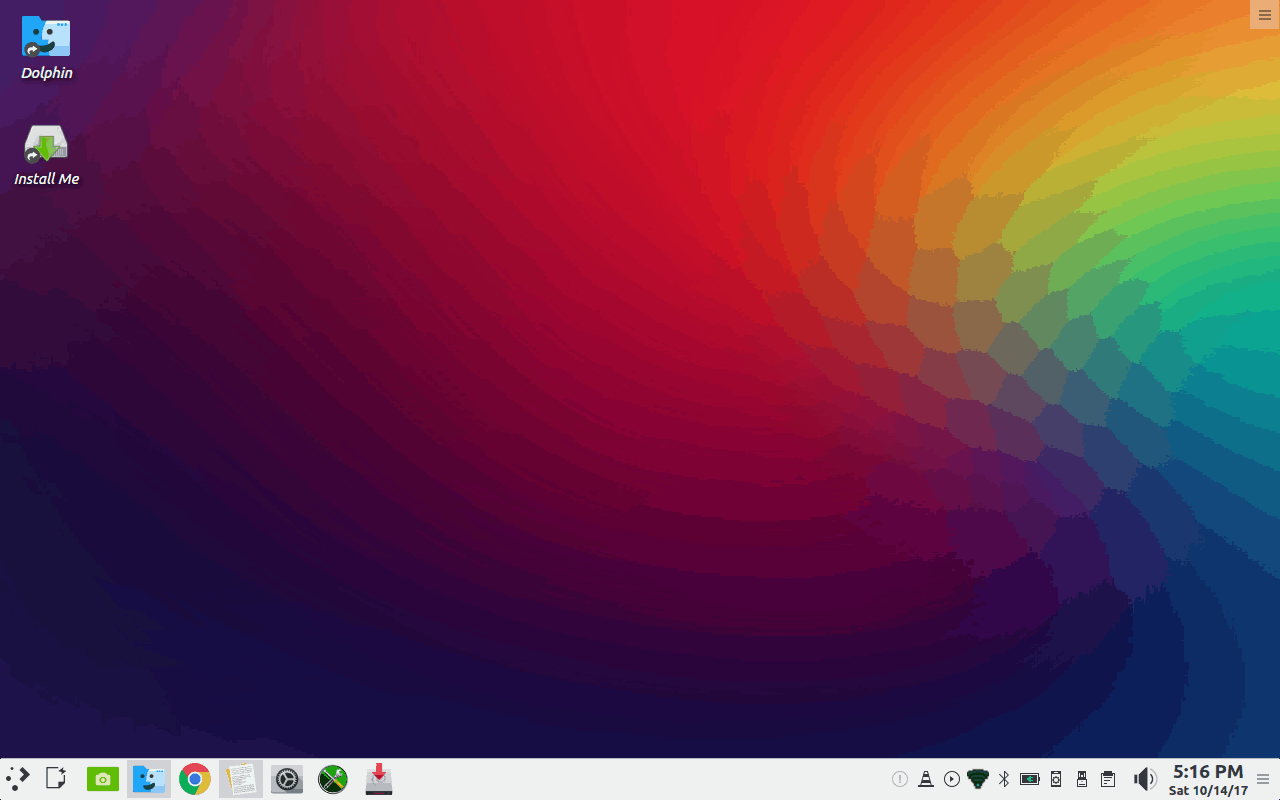Open the KDE application launcher
Viewport: 1280px width, 800px height.
(18, 778)
